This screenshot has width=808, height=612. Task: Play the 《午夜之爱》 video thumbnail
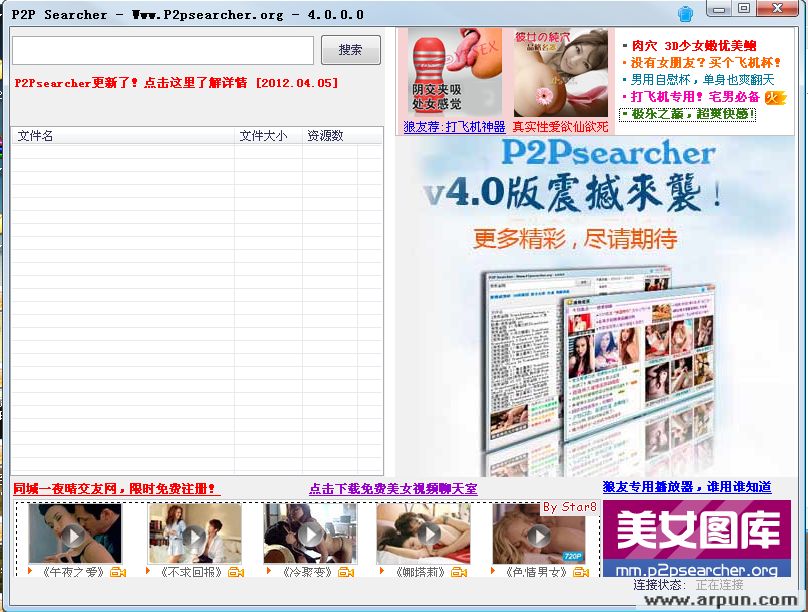75,535
